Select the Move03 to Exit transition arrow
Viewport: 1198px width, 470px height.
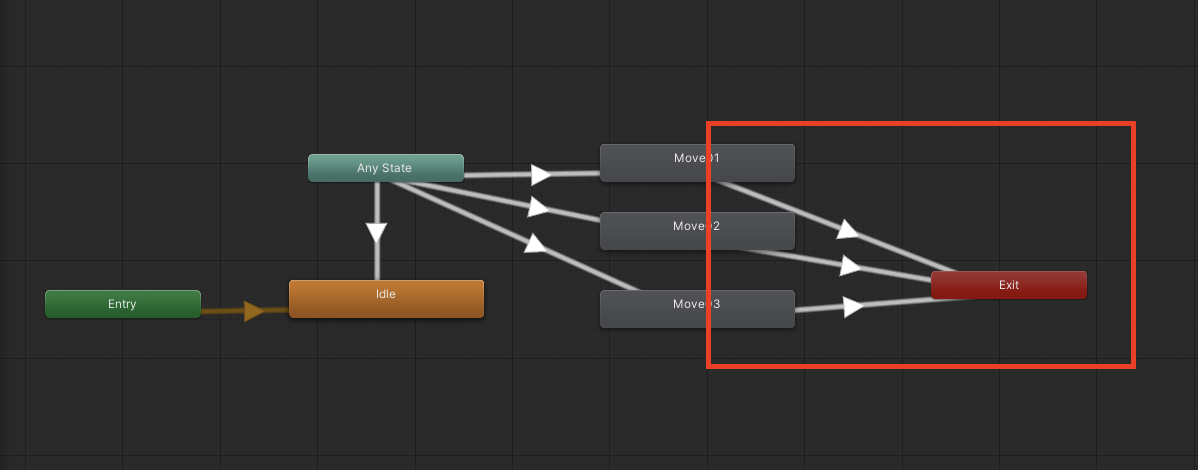(853, 306)
